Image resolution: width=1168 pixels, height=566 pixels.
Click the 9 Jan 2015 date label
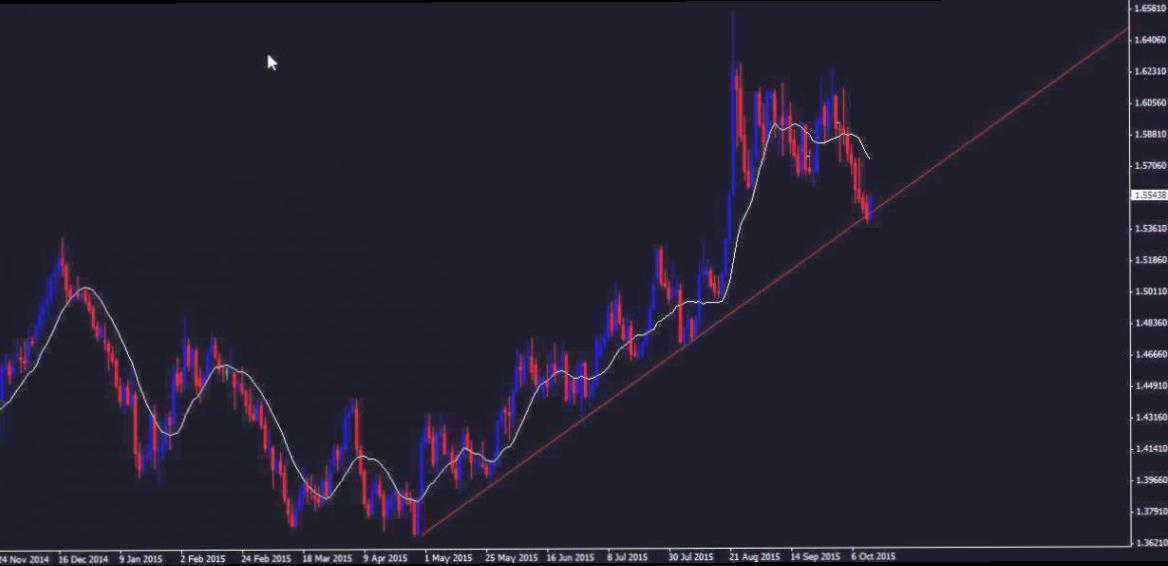140,558
